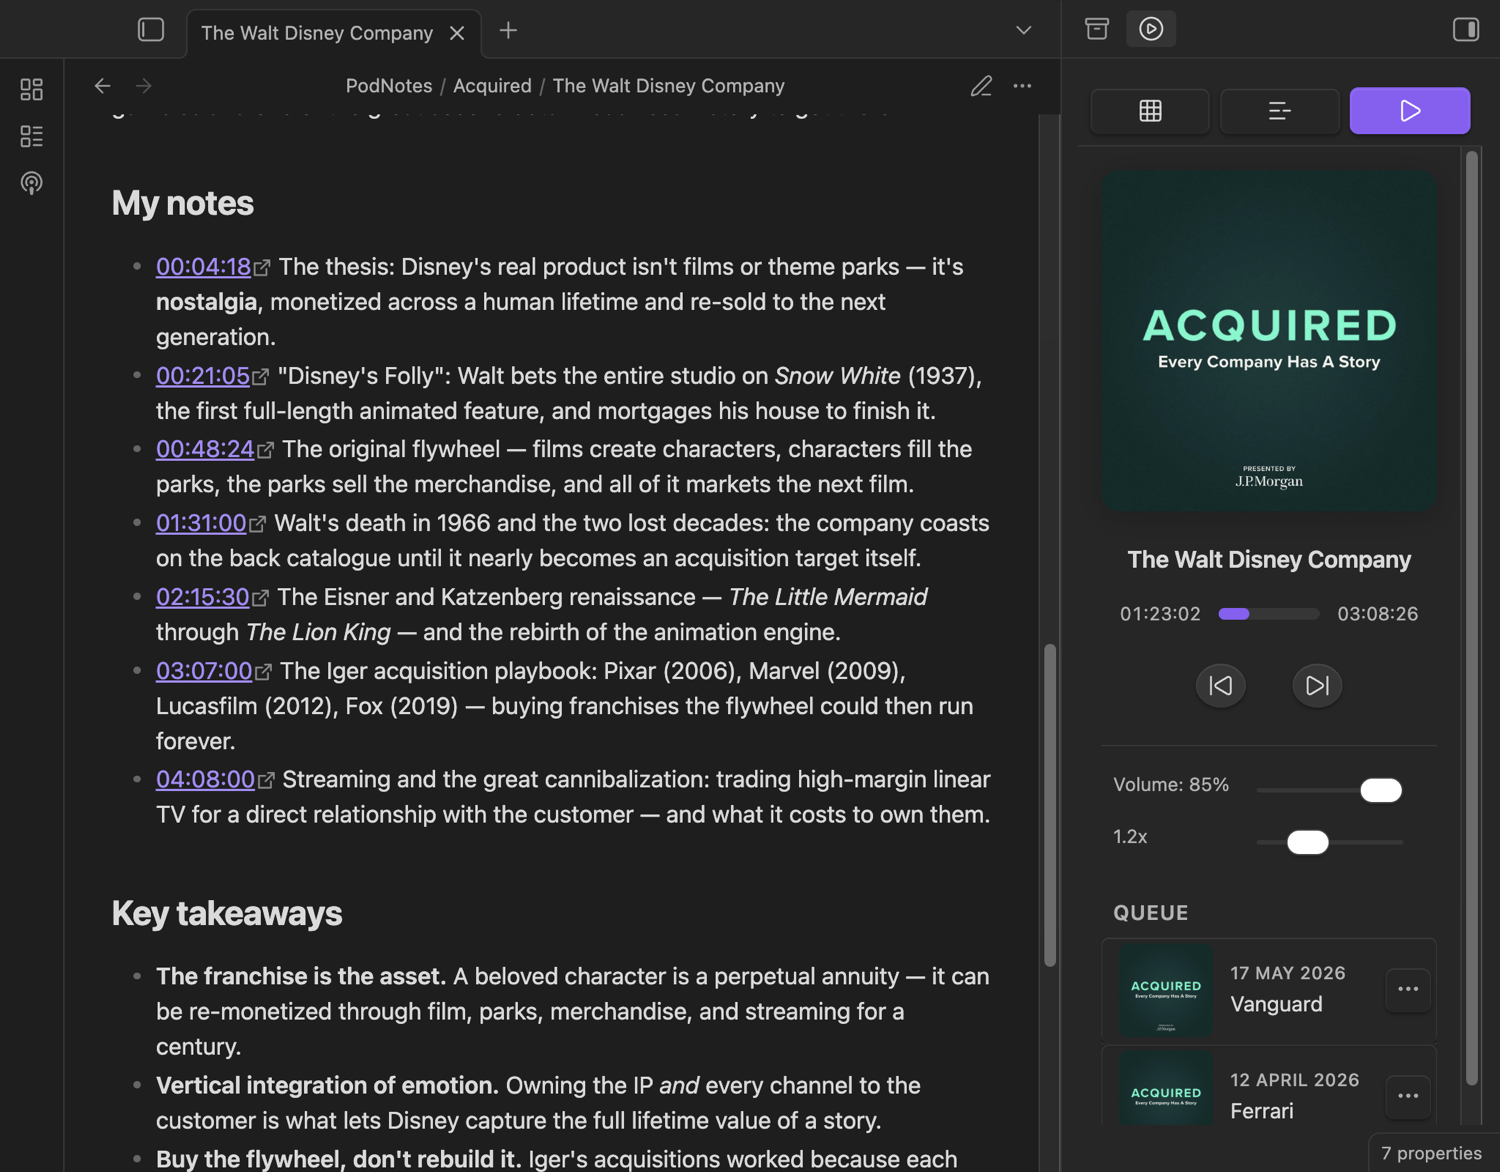This screenshot has height=1172, width=1500.
Task: Open options menu for Ferrari episode
Action: point(1408,1096)
